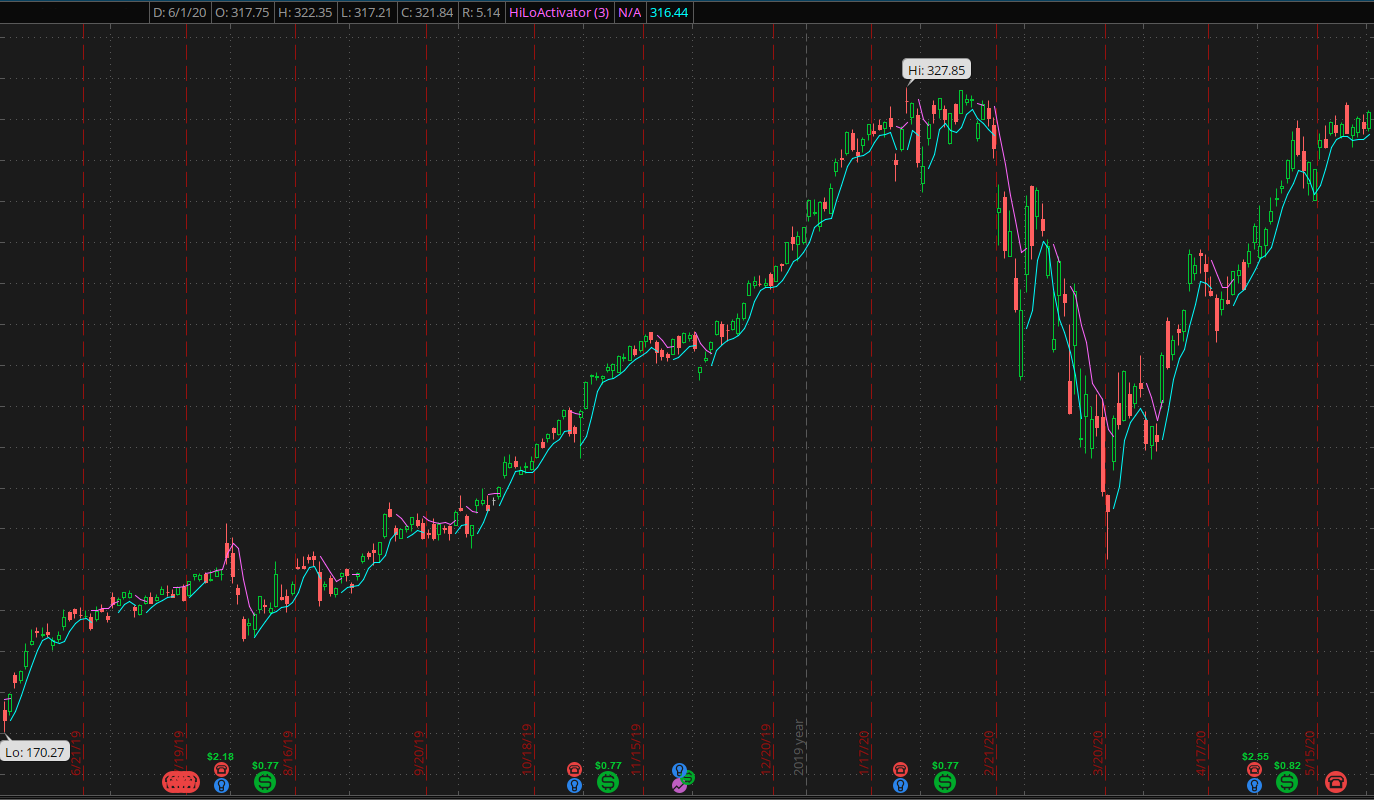This screenshot has width=1374, height=800.
Task: Click the red phone icon near 1/17/20
Action: tap(900, 769)
